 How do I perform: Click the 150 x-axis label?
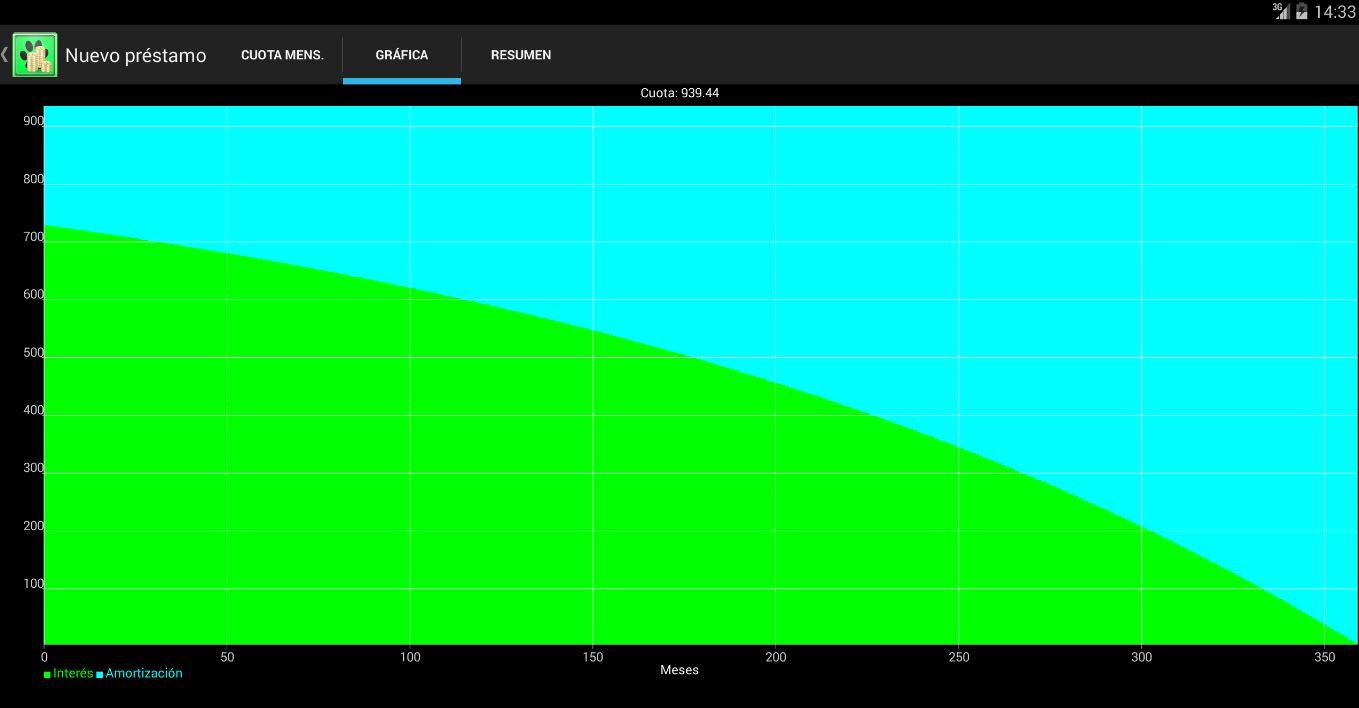[593, 657]
